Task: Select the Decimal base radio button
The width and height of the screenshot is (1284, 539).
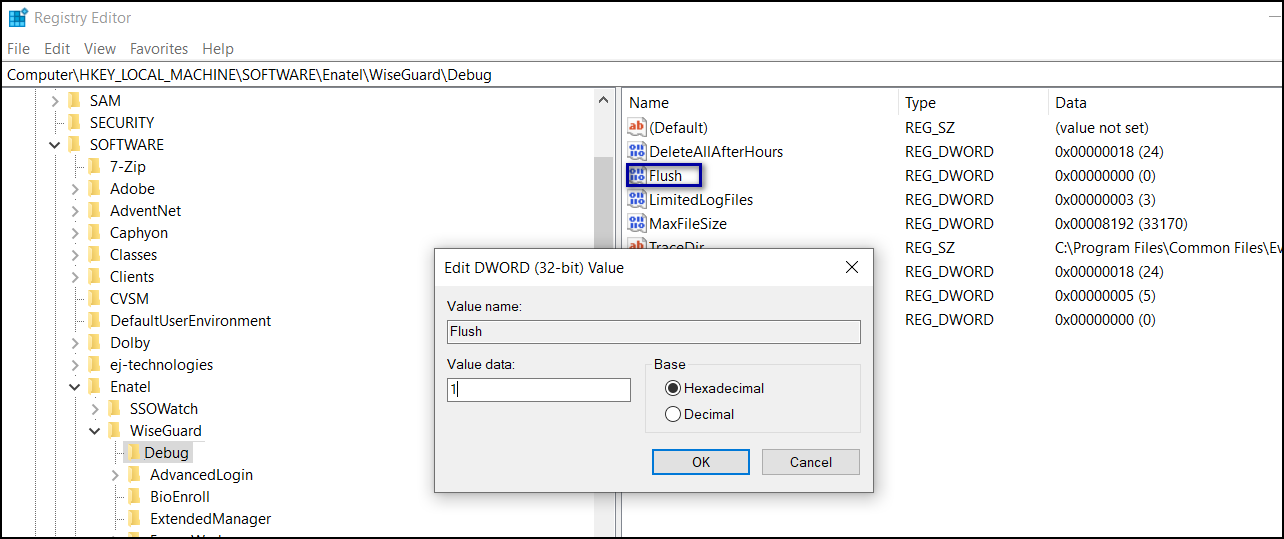Action: pyautogui.click(x=673, y=414)
